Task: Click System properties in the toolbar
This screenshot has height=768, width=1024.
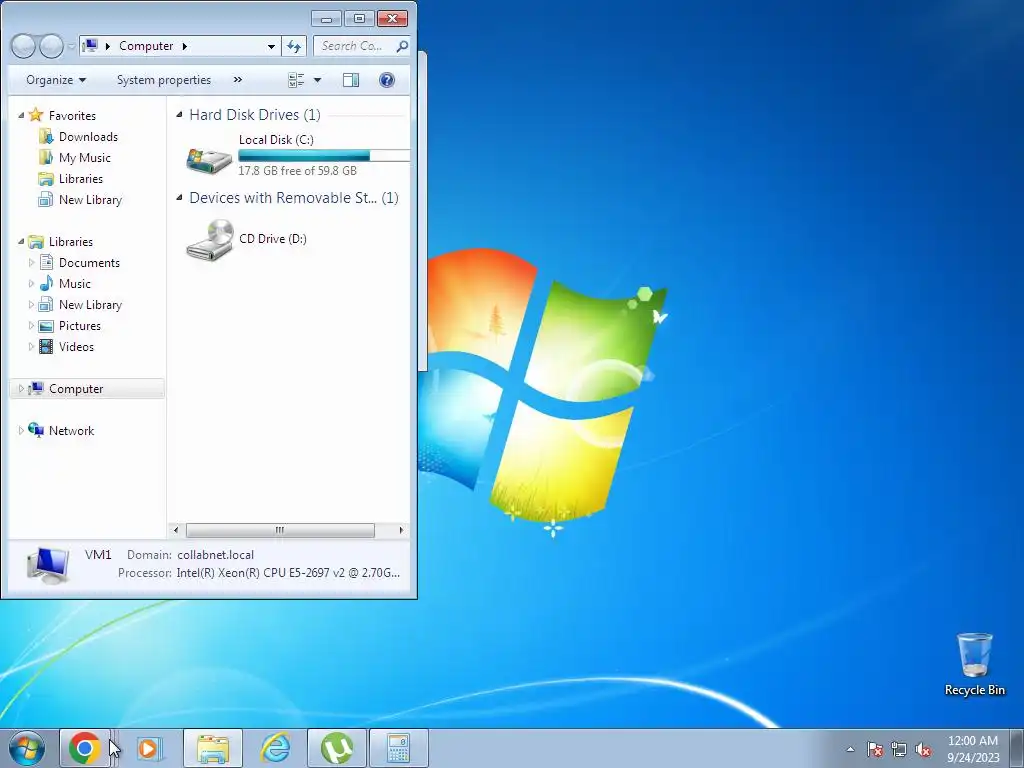Action: point(164,80)
